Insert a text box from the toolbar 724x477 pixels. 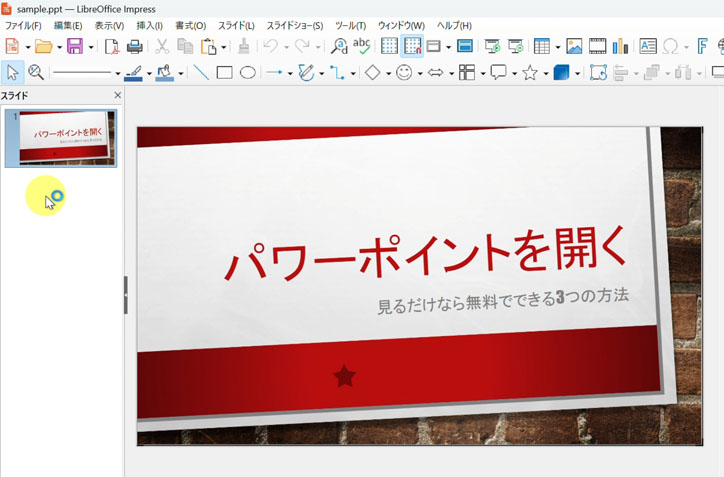point(647,46)
